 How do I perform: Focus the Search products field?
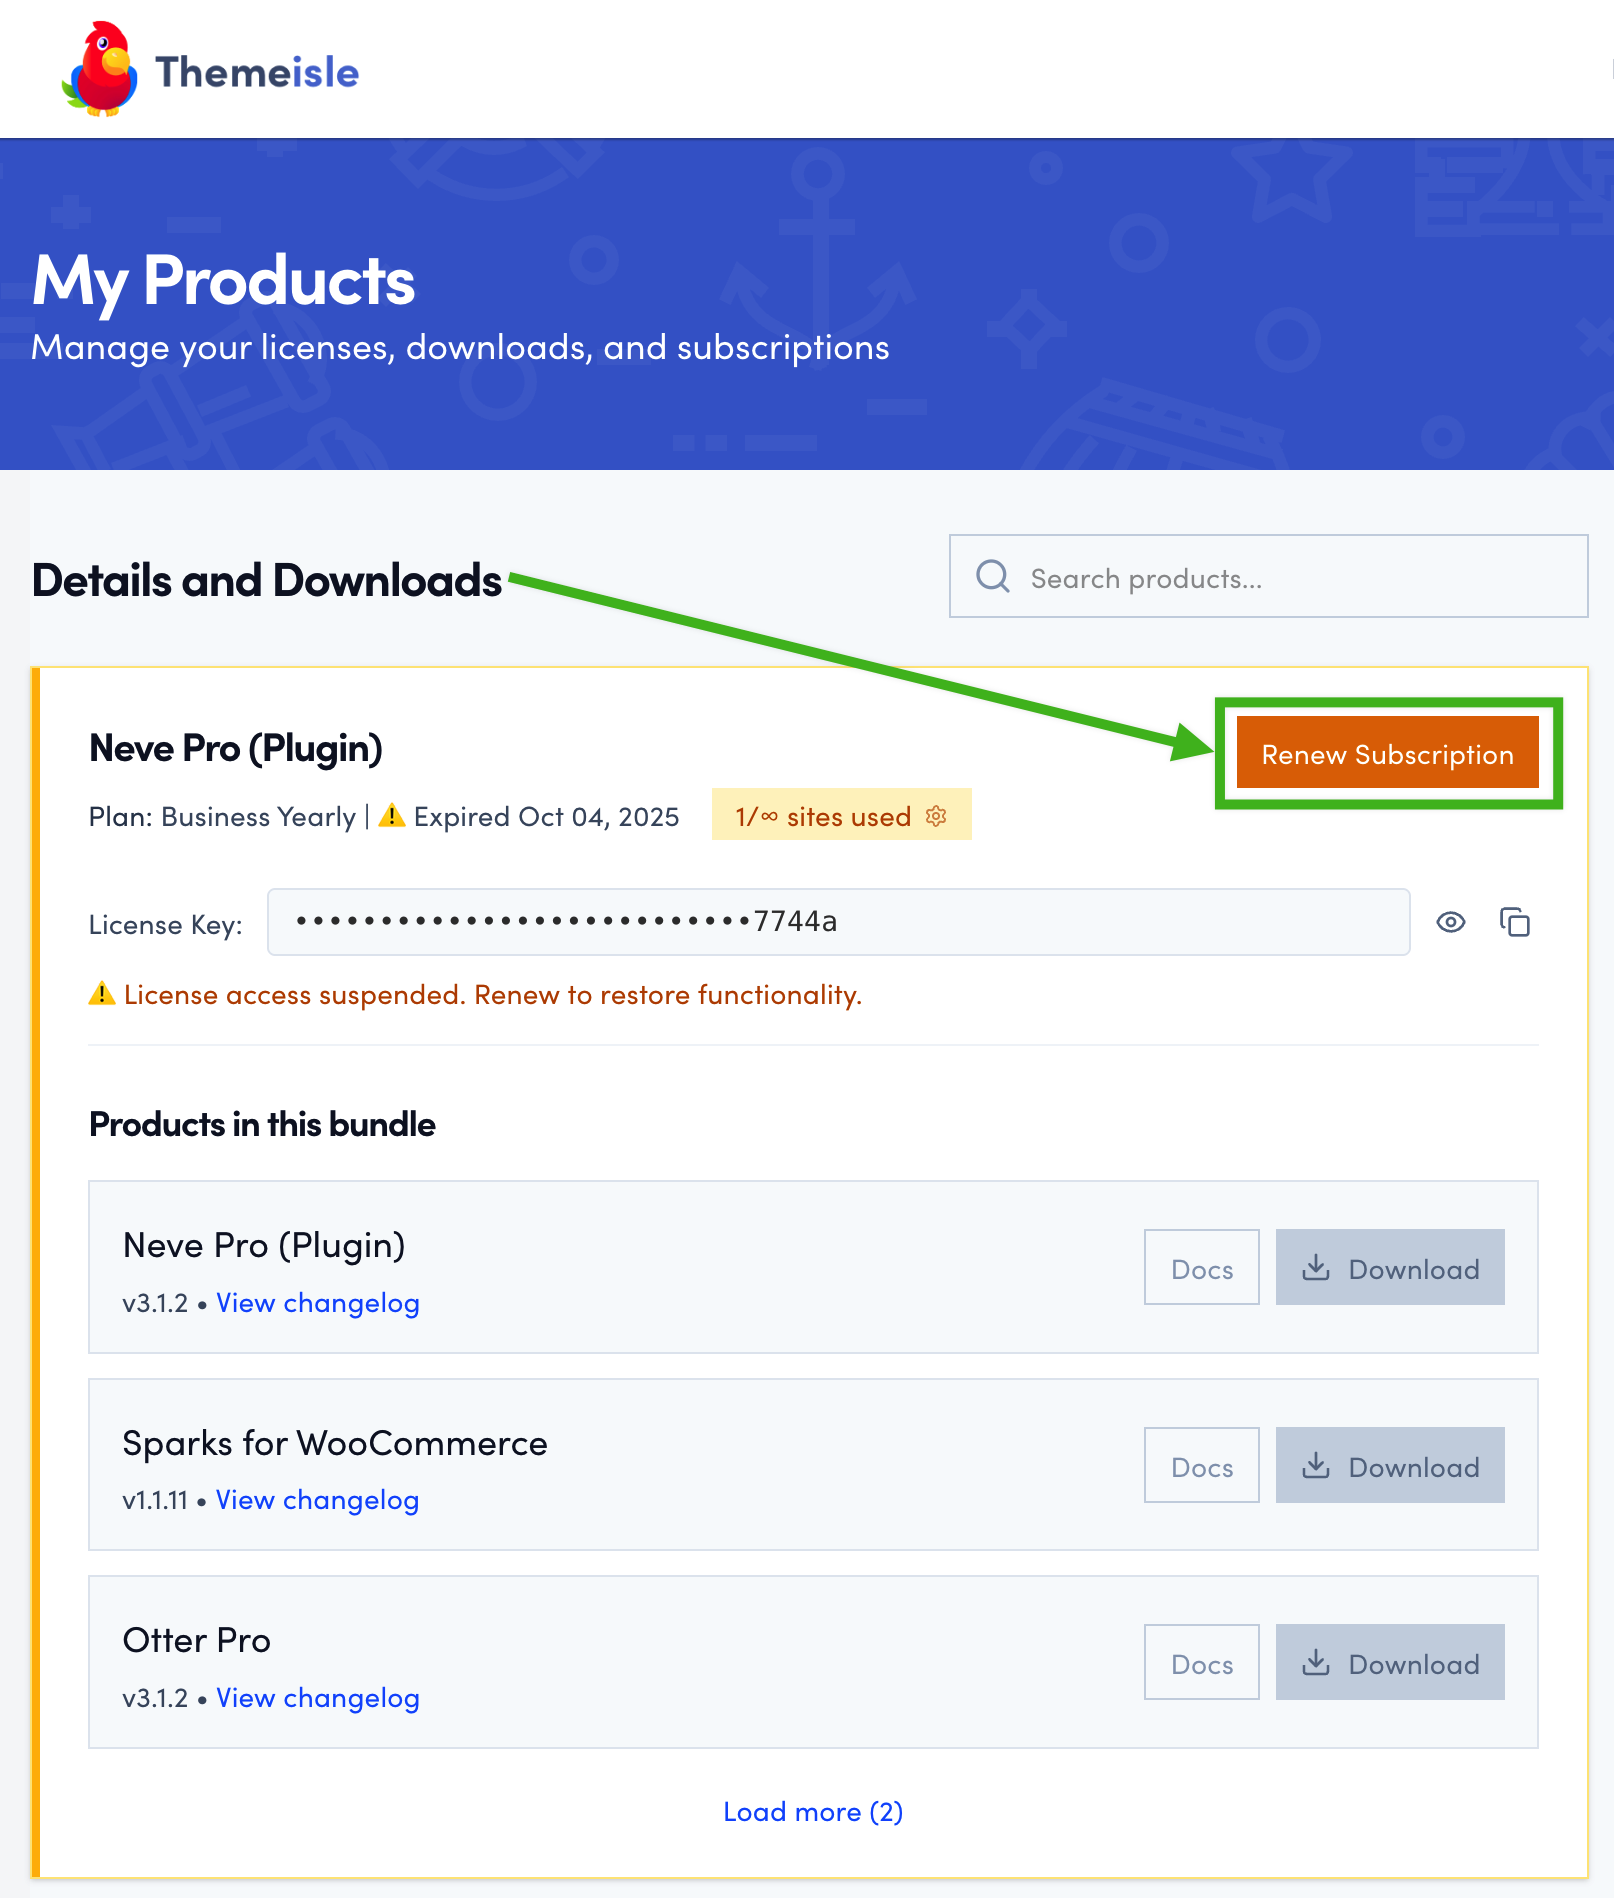1268,576
